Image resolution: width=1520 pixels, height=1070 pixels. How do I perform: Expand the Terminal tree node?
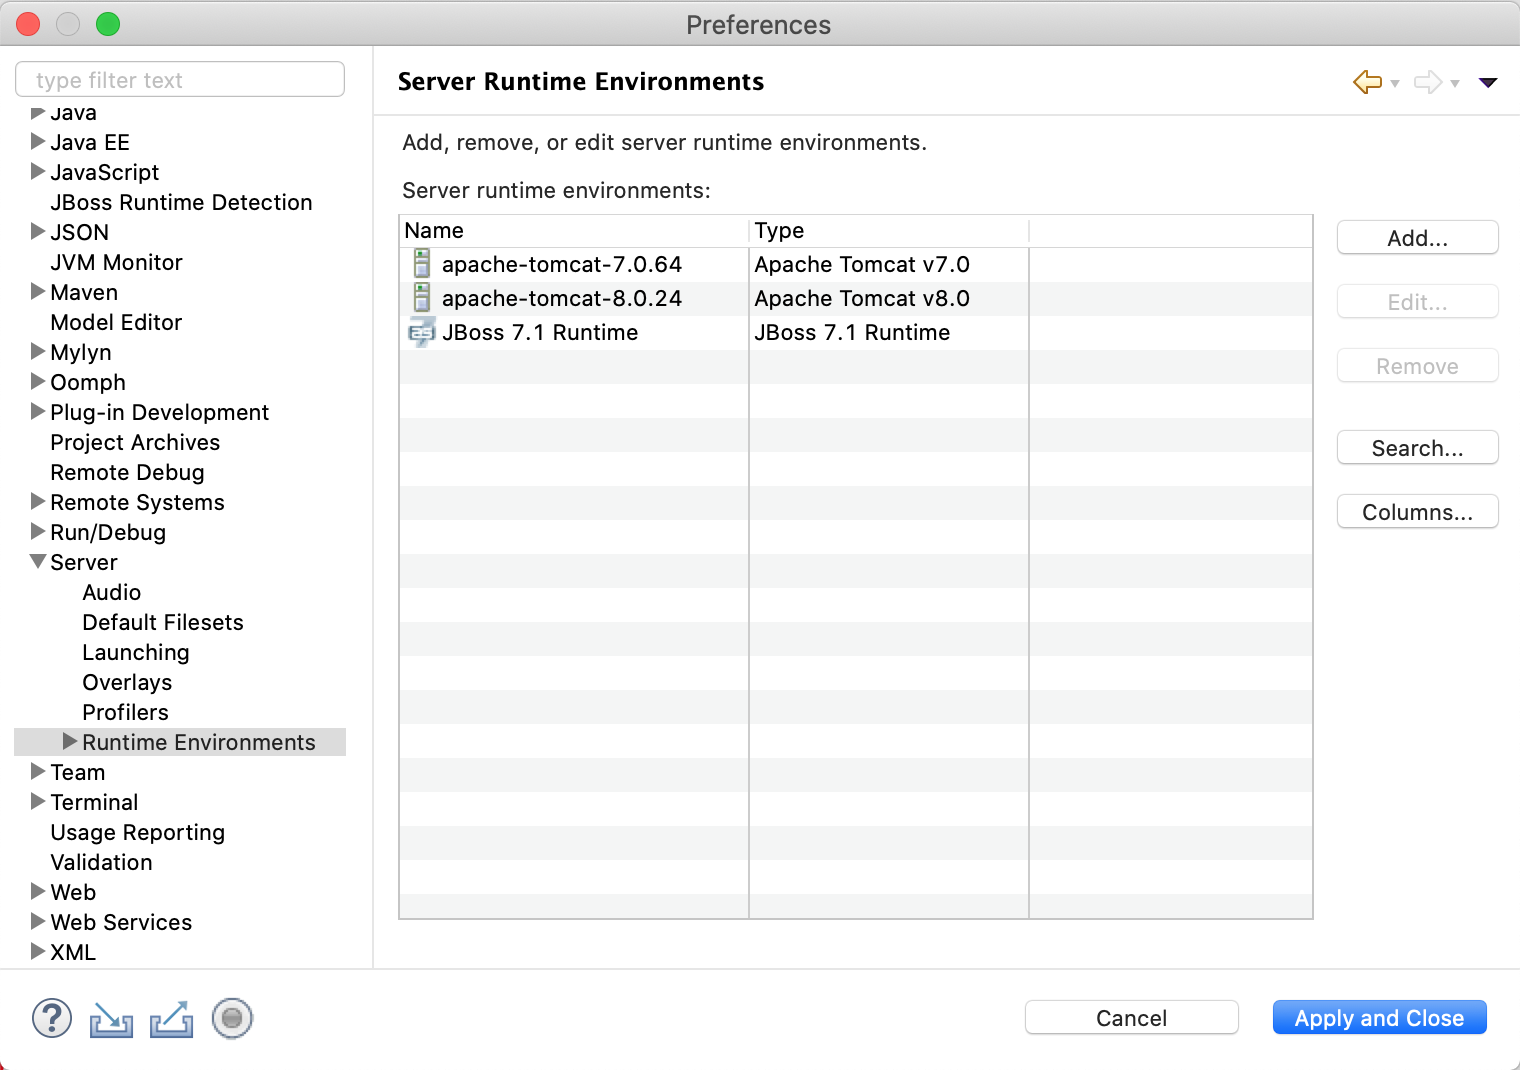pos(38,801)
